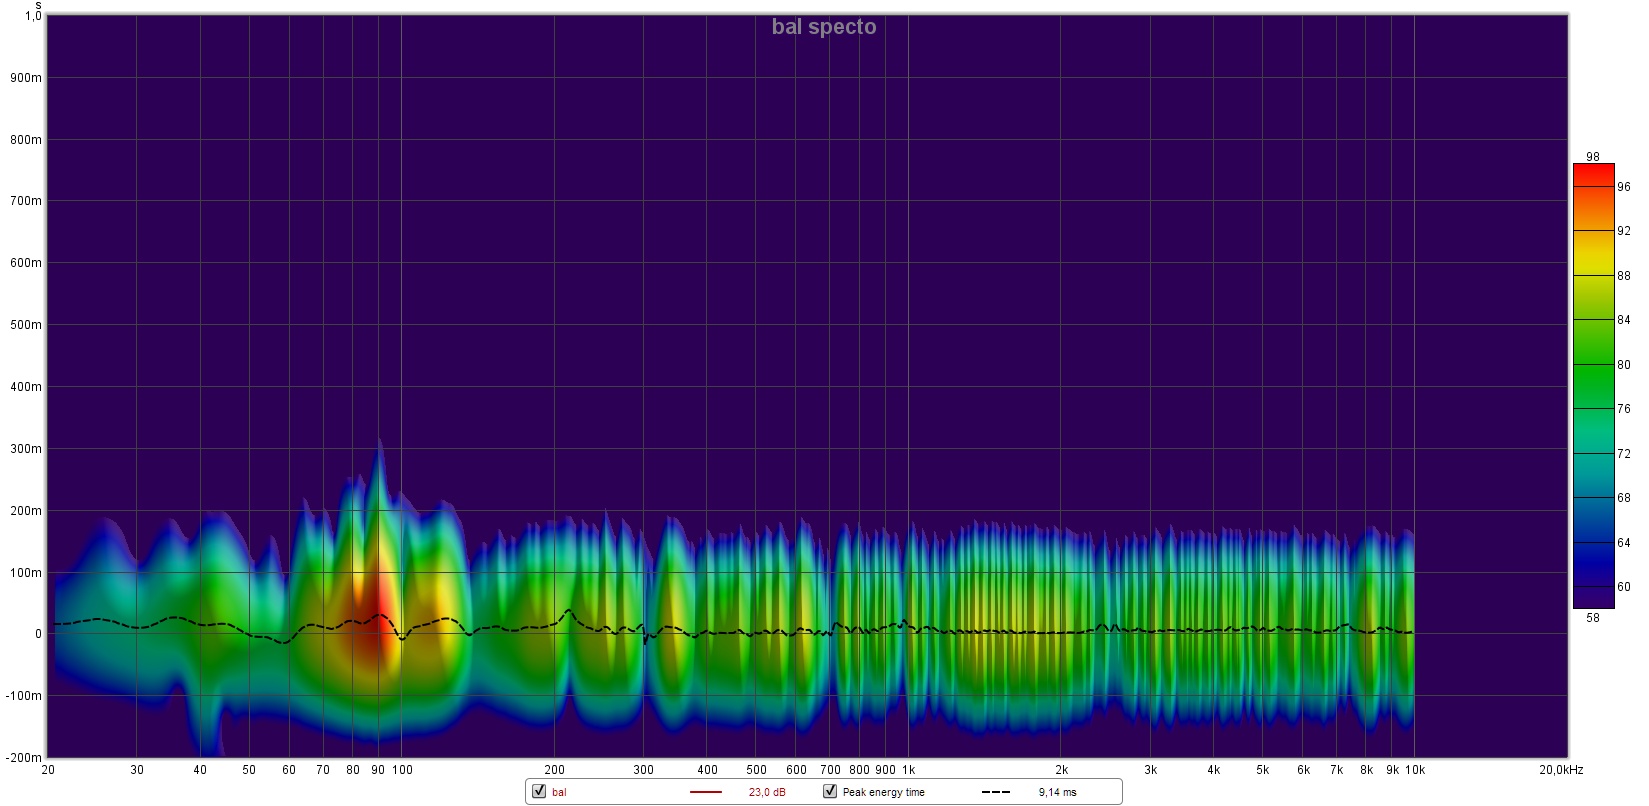This screenshot has width=1649, height=806.
Task: Click the 'bal specto' plot title
Action: pos(823,27)
